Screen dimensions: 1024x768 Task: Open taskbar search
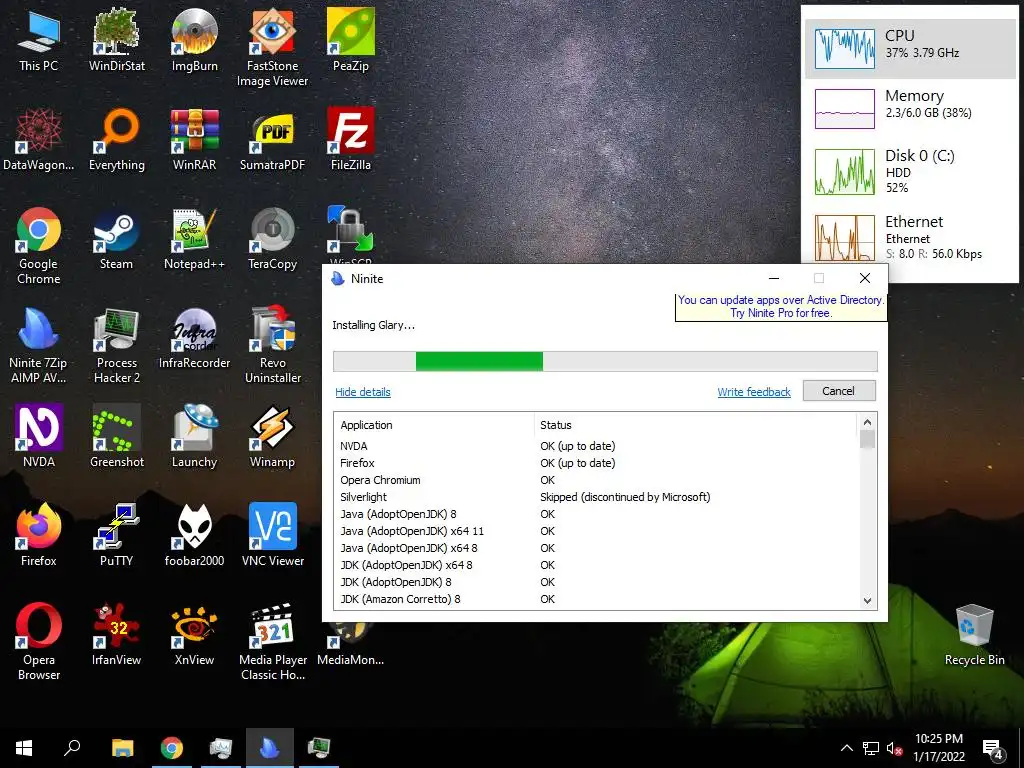(72, 748)
